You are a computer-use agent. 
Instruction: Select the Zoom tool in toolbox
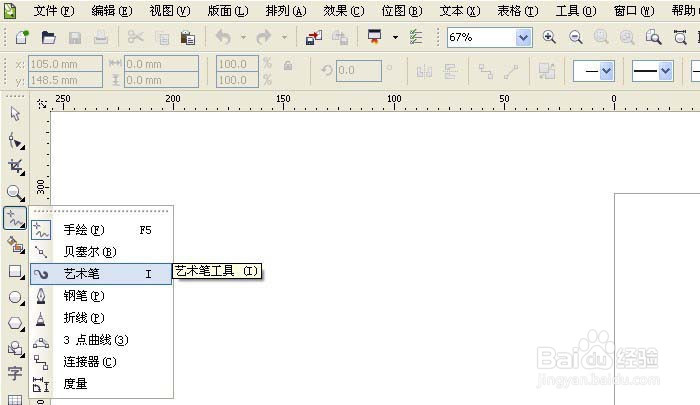point(16,192)
